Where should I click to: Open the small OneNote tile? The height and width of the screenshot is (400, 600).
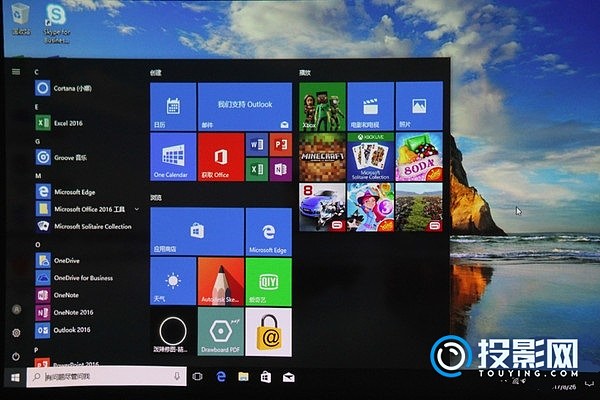click(x=280, y=169)
